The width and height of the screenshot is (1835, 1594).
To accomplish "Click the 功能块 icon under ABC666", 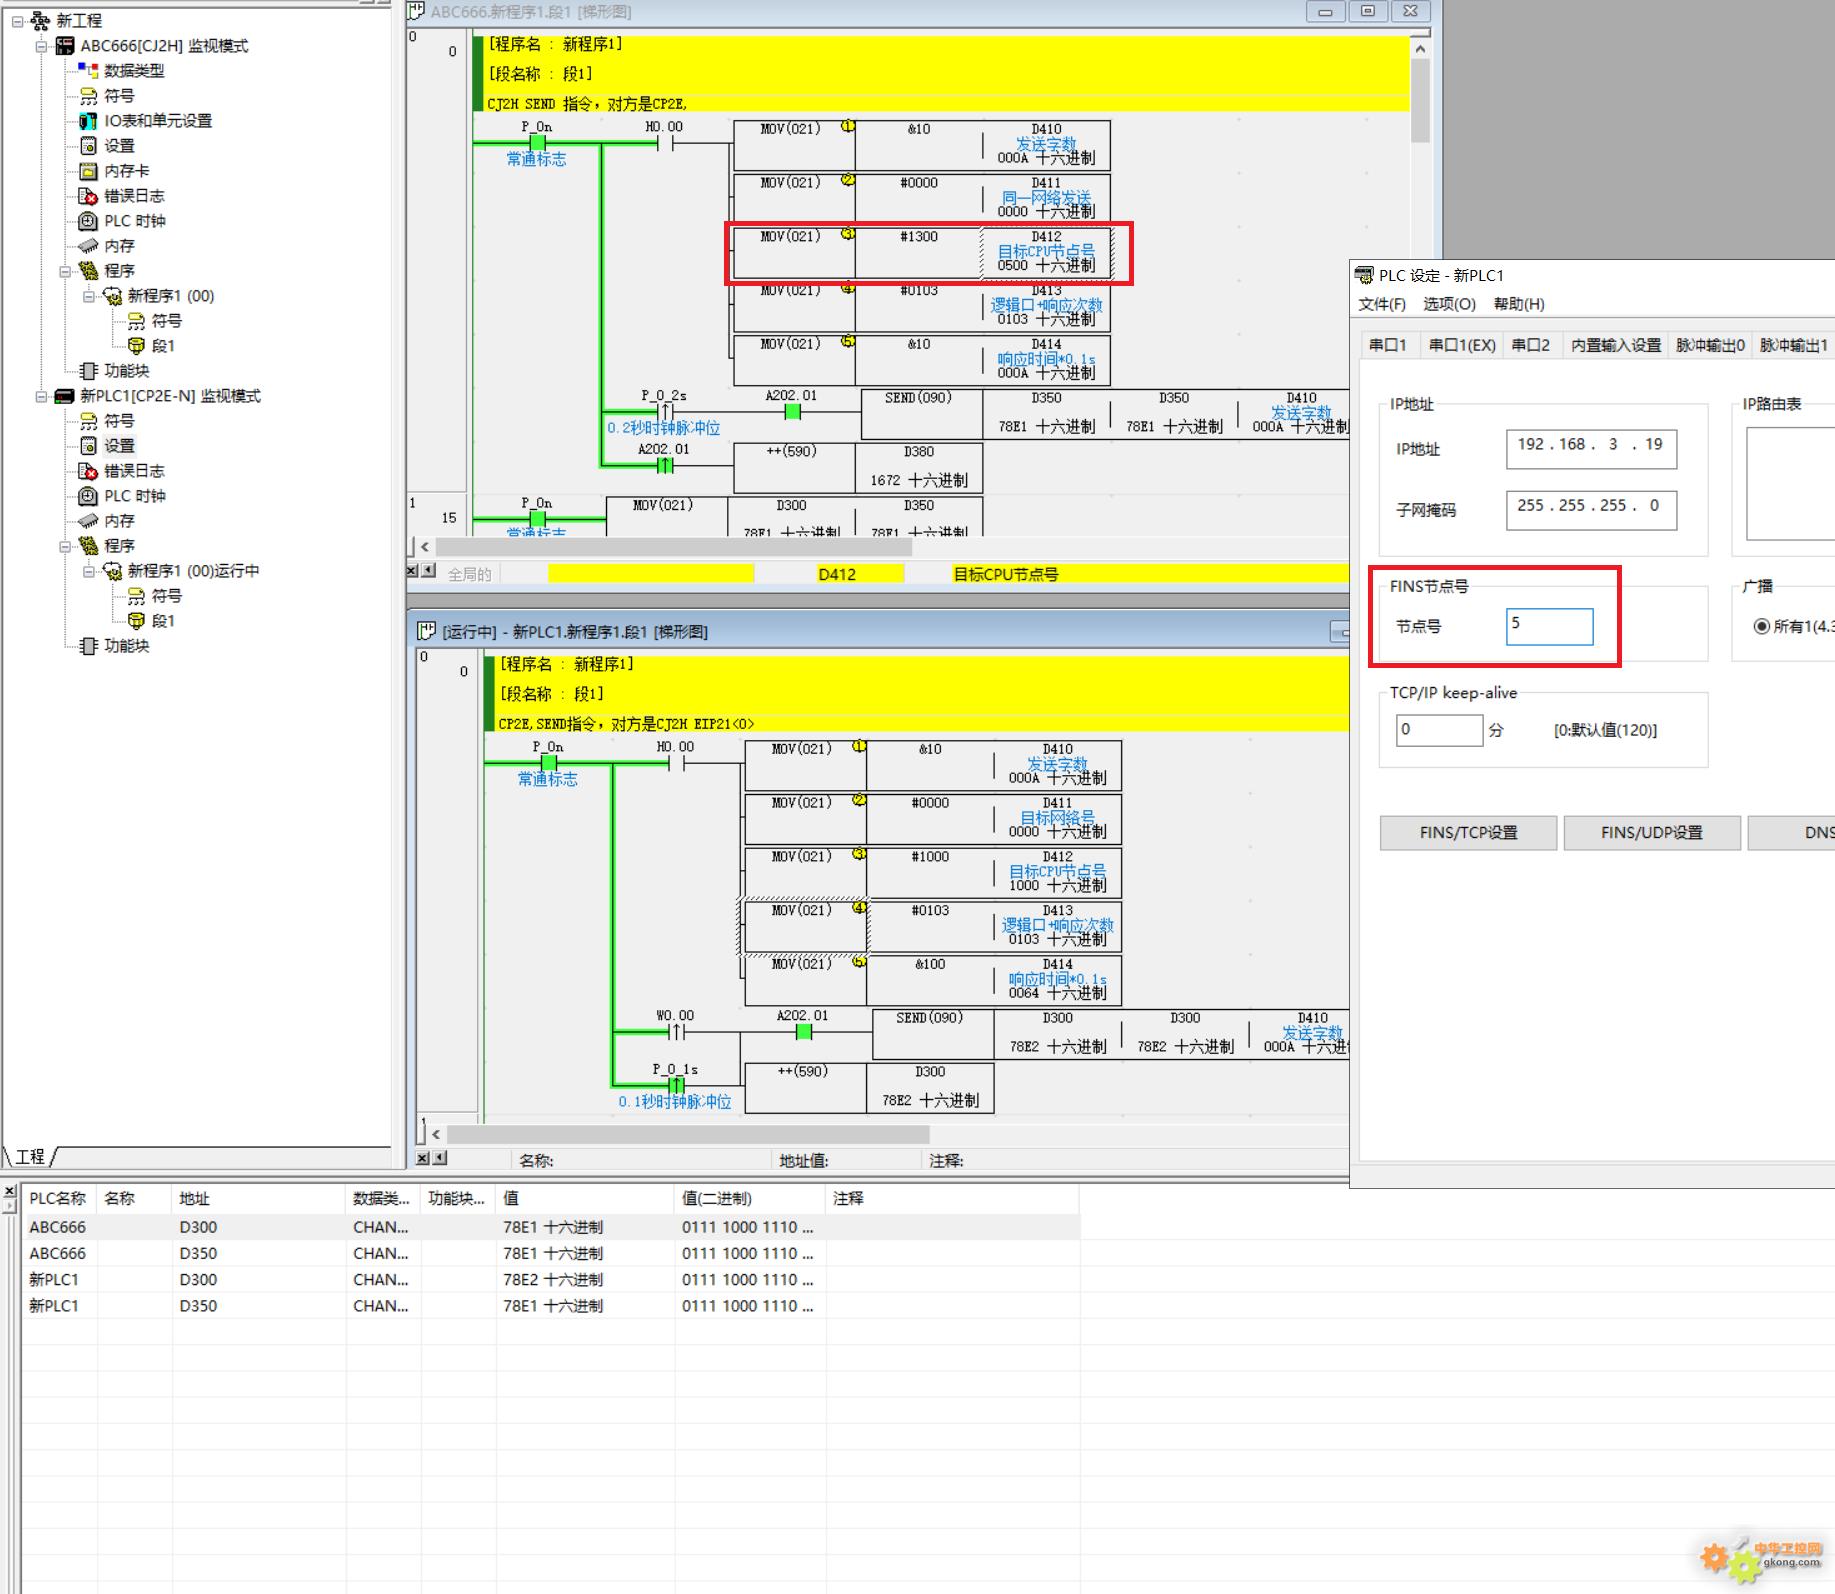I will 88,371.
